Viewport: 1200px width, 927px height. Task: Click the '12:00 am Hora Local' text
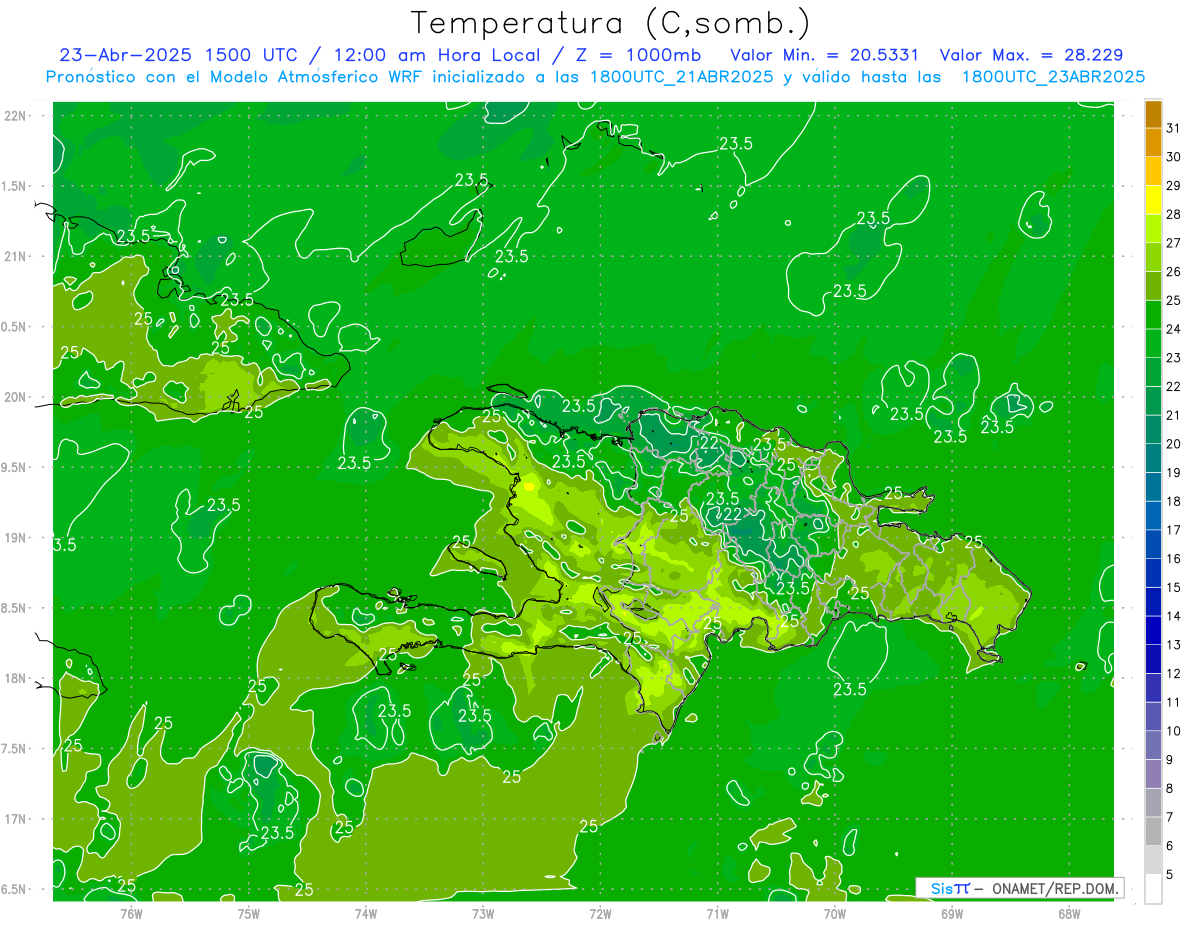(x=438, y=55)
